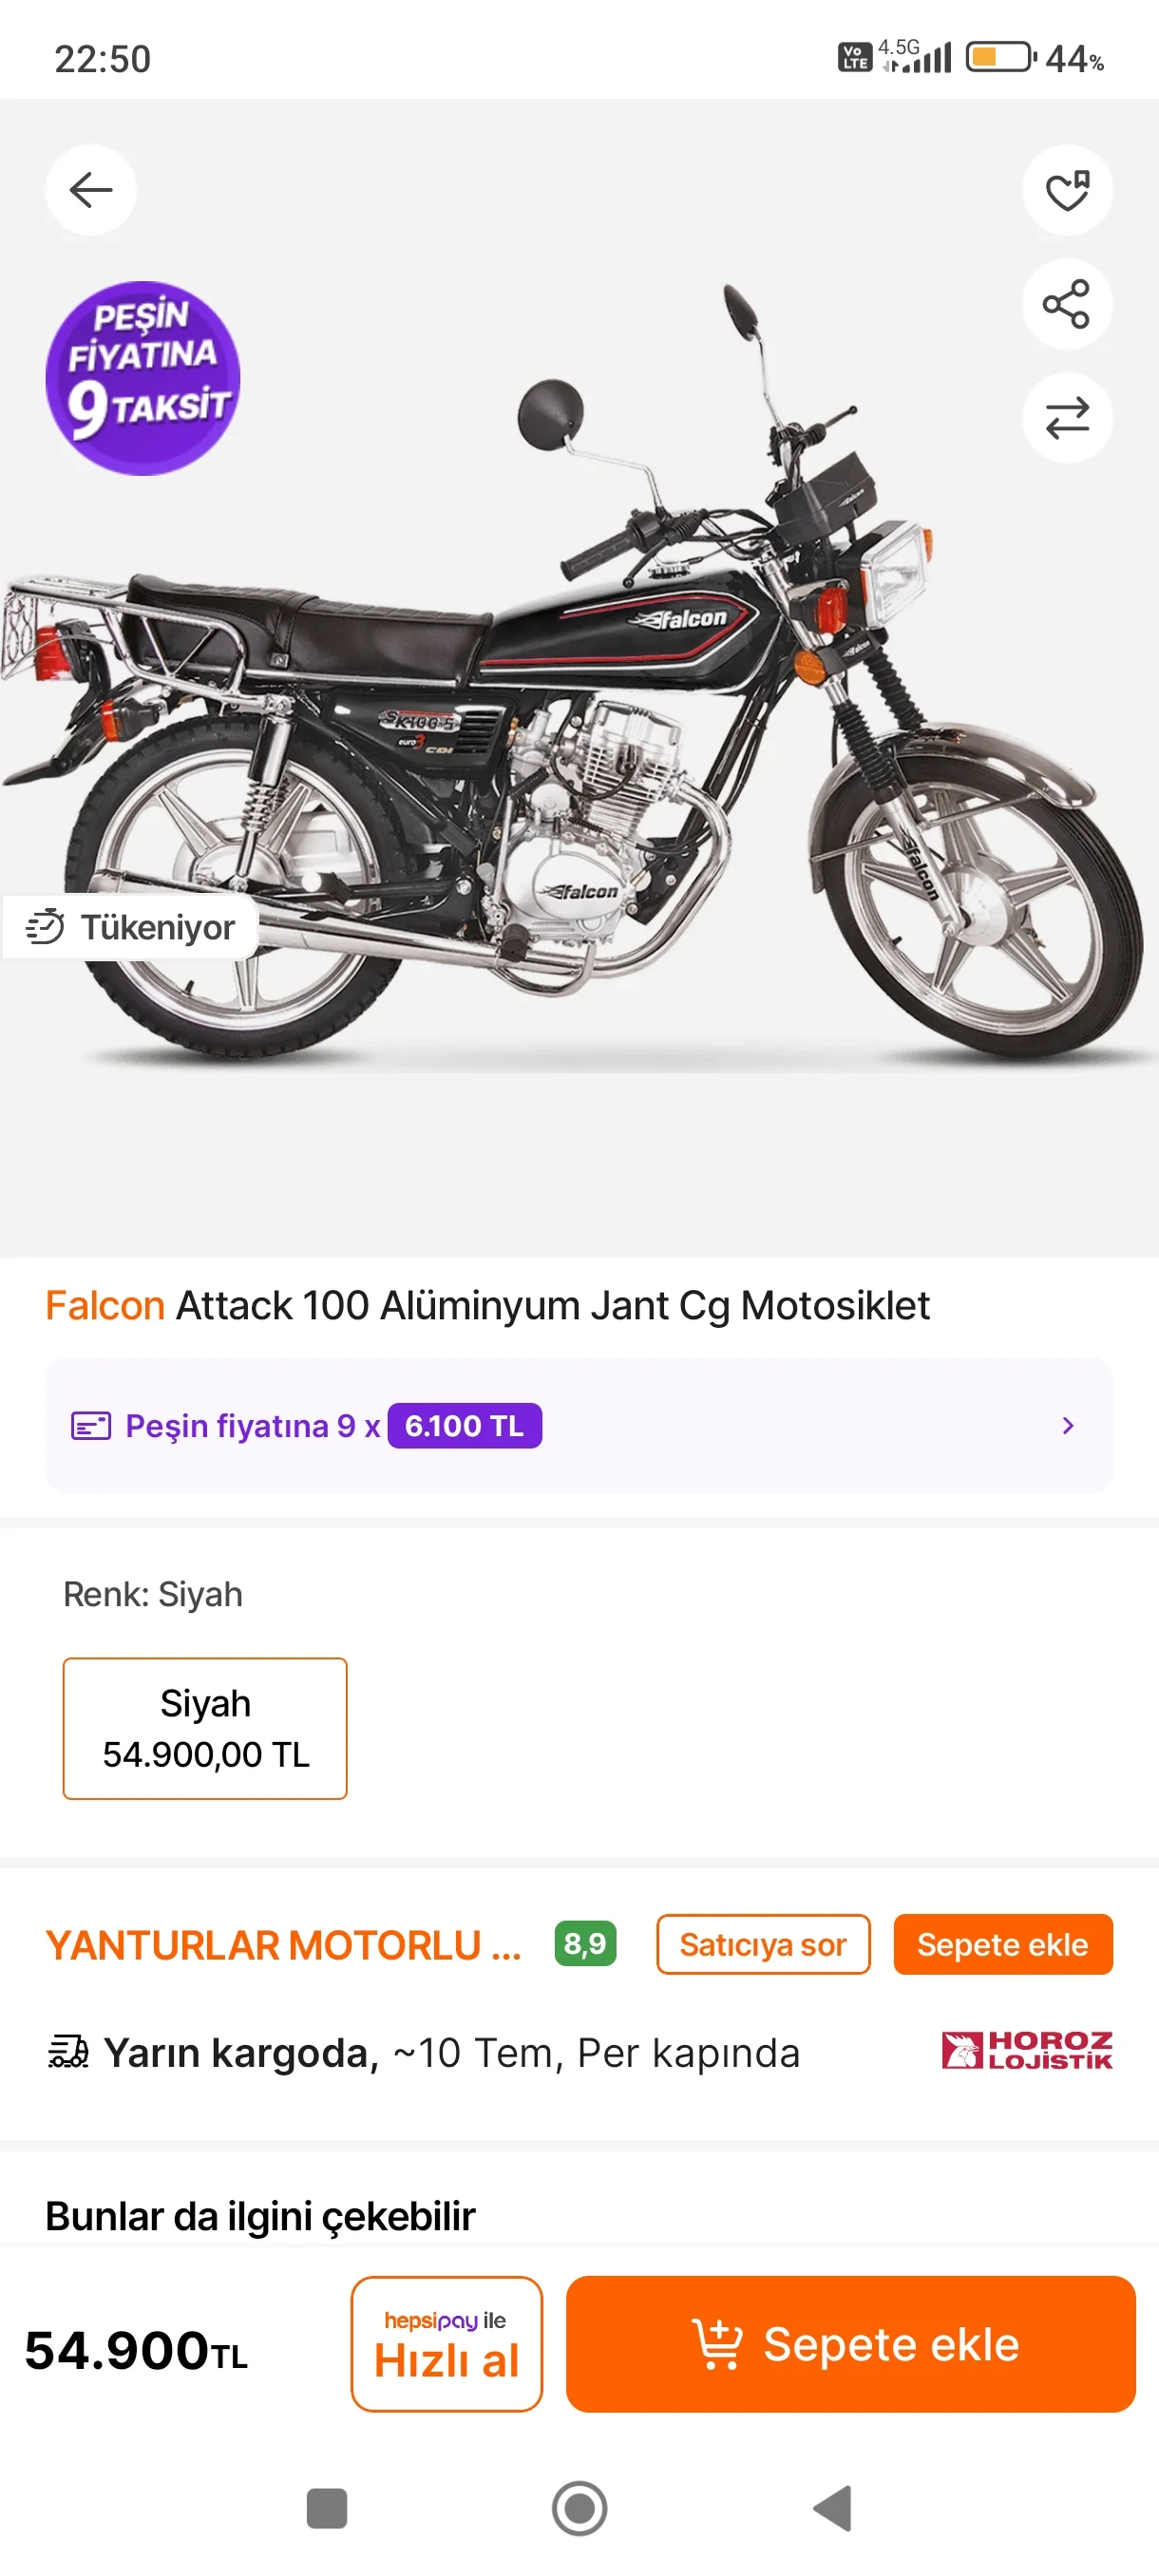
Task: Open Peşin fiyatına 9 x installment row
Action: pos(306,1425)
